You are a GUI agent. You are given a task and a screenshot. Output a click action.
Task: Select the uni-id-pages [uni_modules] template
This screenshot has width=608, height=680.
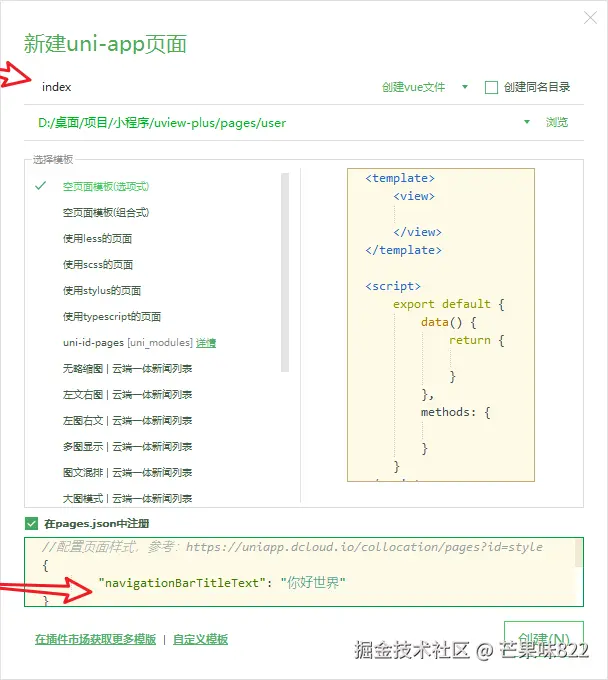[x=127, y=343]
